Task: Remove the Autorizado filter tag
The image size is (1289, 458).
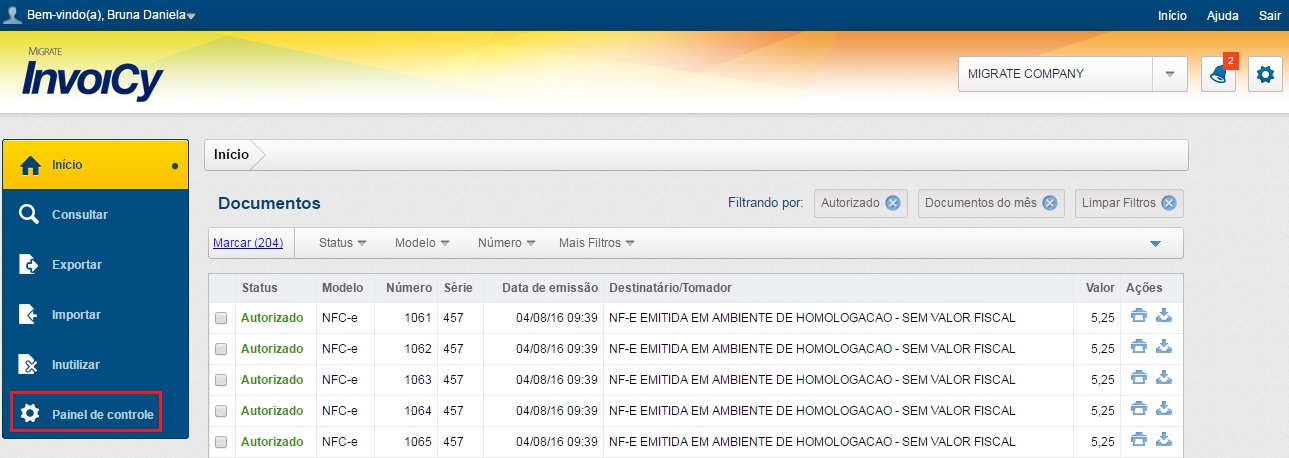Action: (892, 203)
